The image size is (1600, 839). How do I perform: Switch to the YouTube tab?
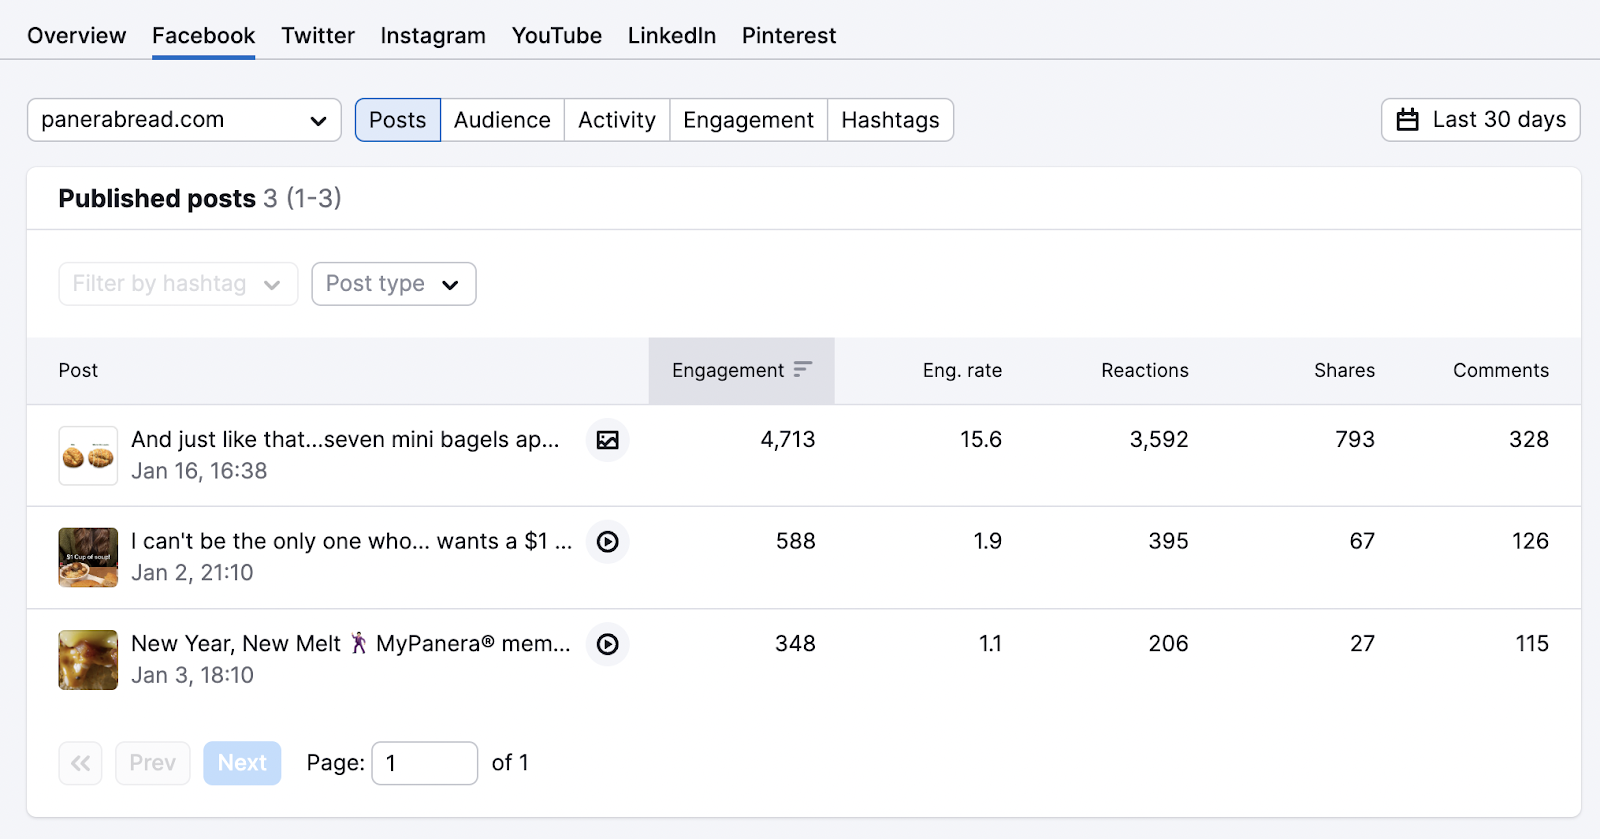[557, 36]
